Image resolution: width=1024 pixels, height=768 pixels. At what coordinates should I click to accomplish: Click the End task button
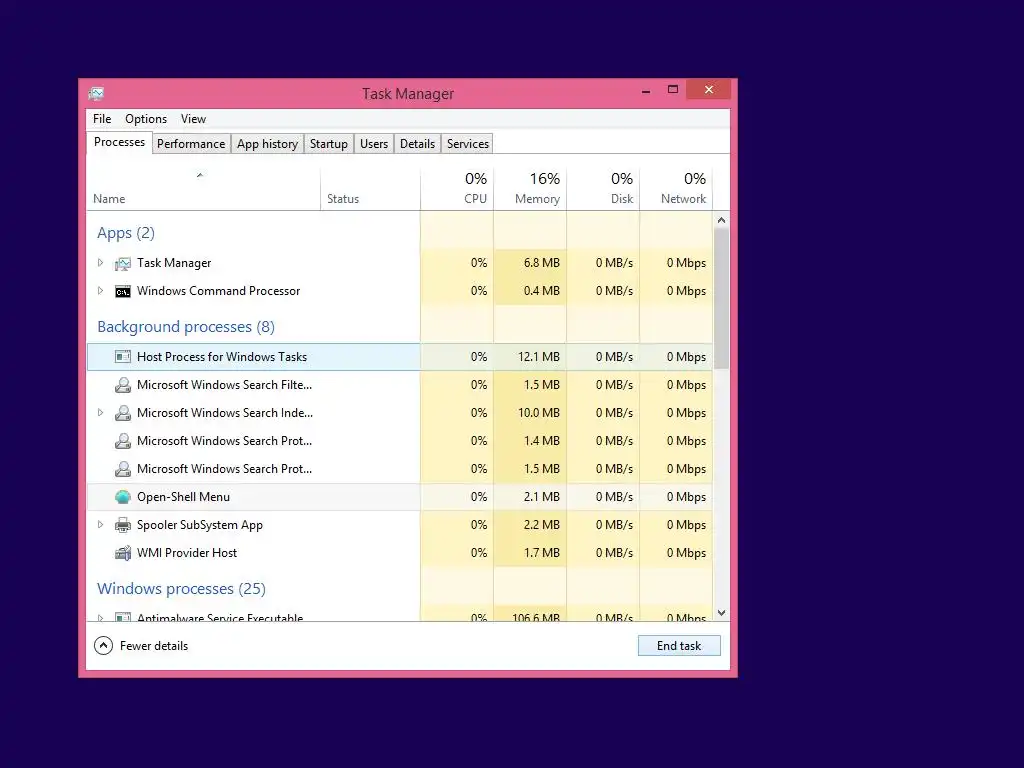click(679, 646)
